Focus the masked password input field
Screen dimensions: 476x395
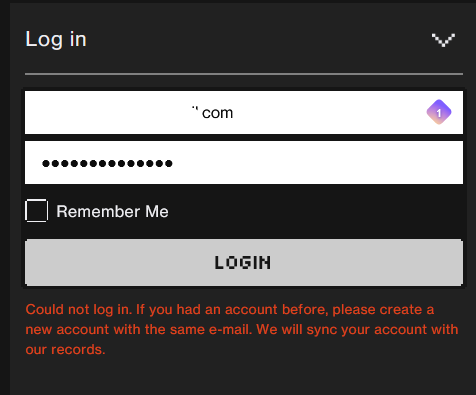[x=244, y=162]
